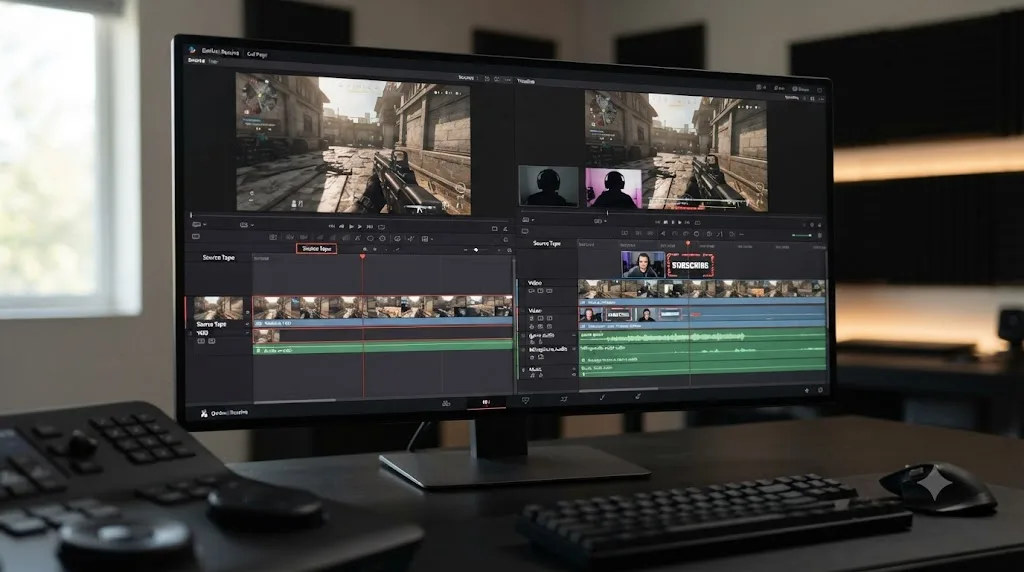Image resolution: width=1024 pixels, height=572 pixels.
Task: Switch to the Source sub-tab below the logo
Action: [x=196, y=61]
